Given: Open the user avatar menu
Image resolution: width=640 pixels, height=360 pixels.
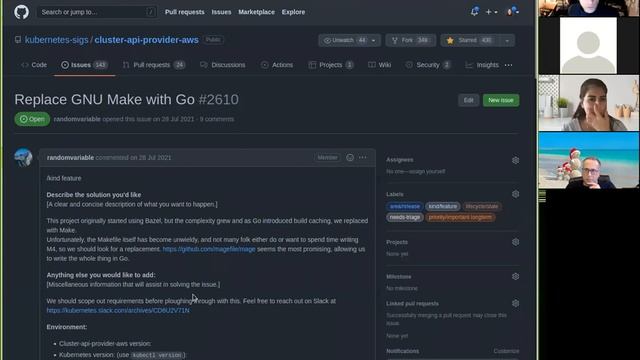Looking at the screenshot, I should coord(513,11).
